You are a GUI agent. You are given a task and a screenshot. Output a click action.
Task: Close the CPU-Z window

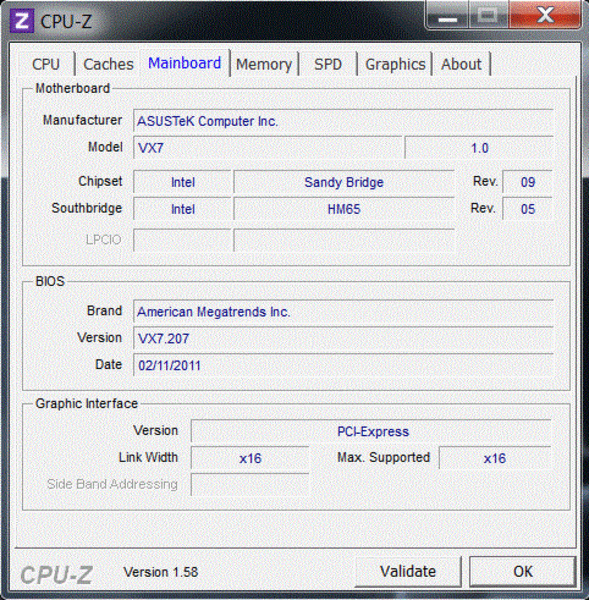pos(545,15)
